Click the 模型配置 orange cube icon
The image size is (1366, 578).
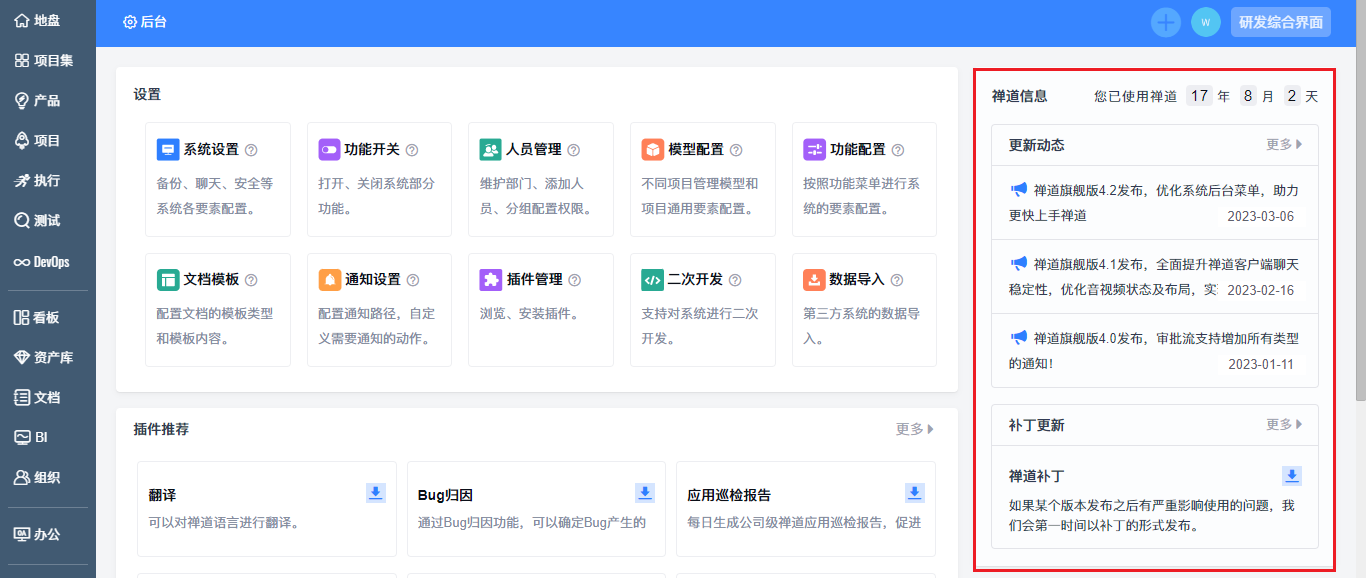(x=652, y=150)
